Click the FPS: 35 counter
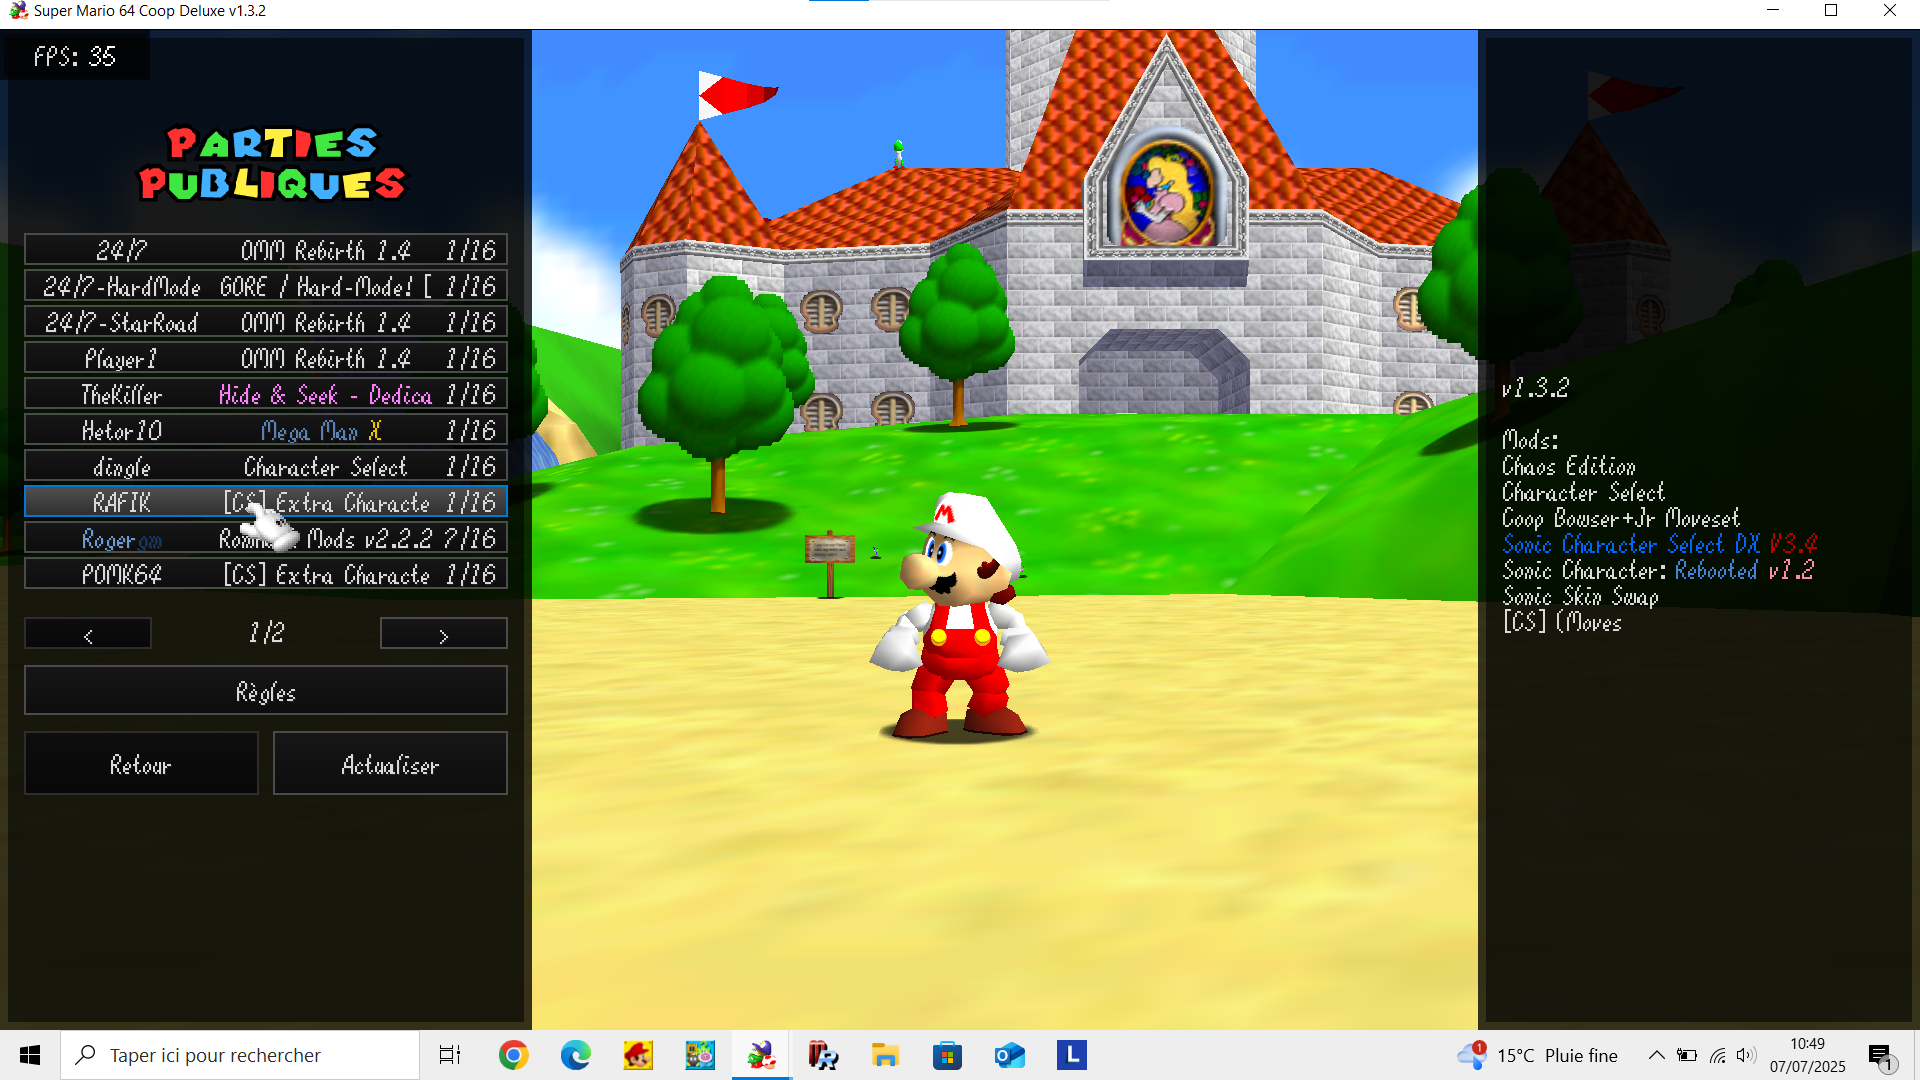Viewport: 1920px width, 1080px height. [x=75, y=56]
